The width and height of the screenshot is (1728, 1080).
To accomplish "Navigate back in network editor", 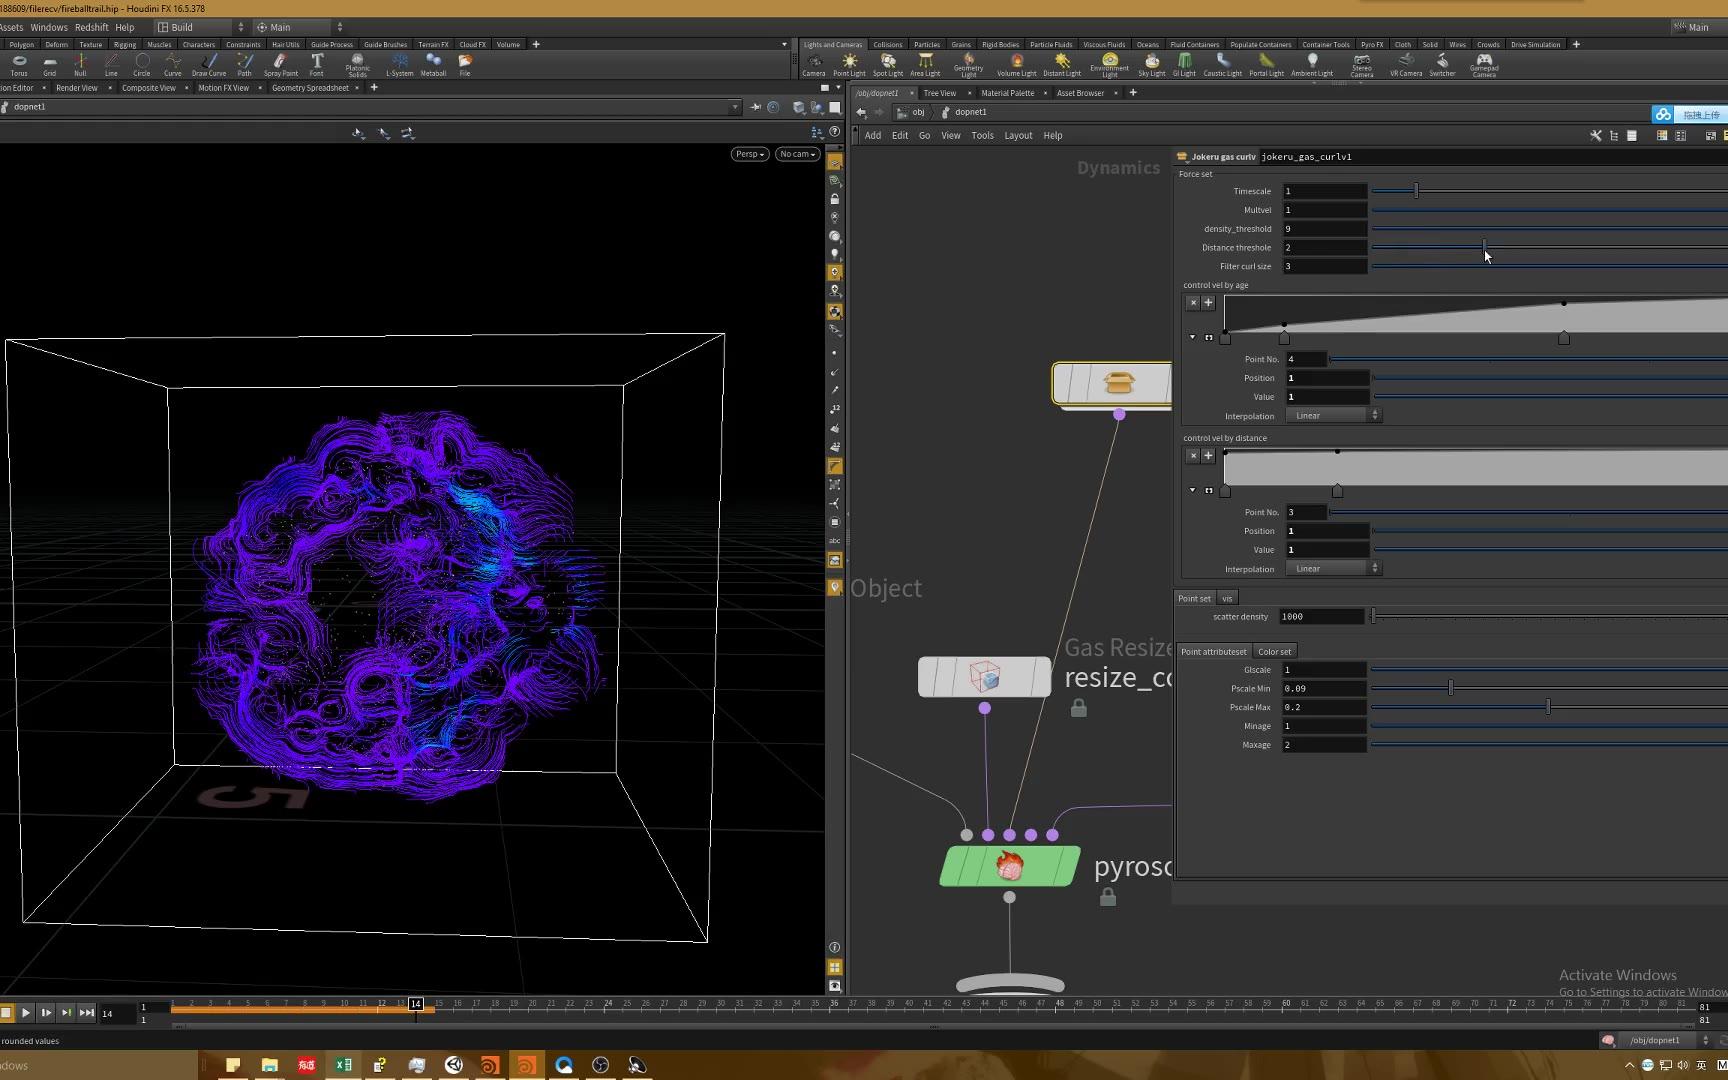I will (861, 113).
